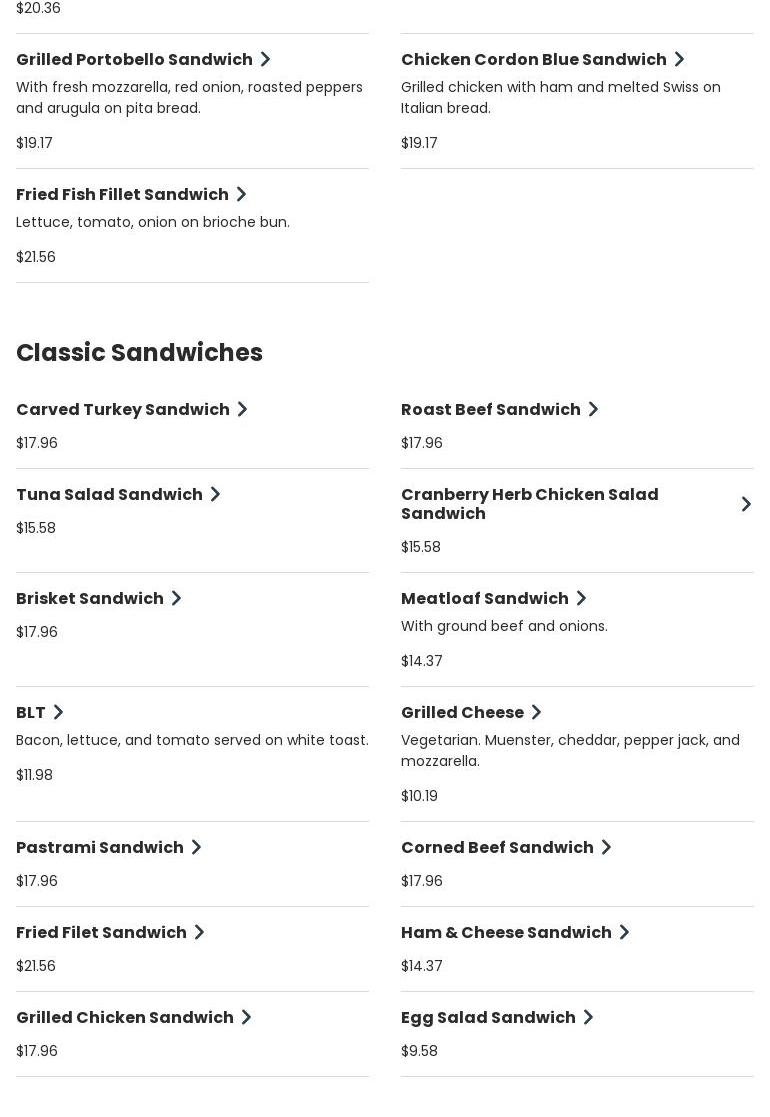Click chevron beside Roast Beef Sandwich
The height and width of the screenshot is (1117, 770).
click(x=593, y=410)
